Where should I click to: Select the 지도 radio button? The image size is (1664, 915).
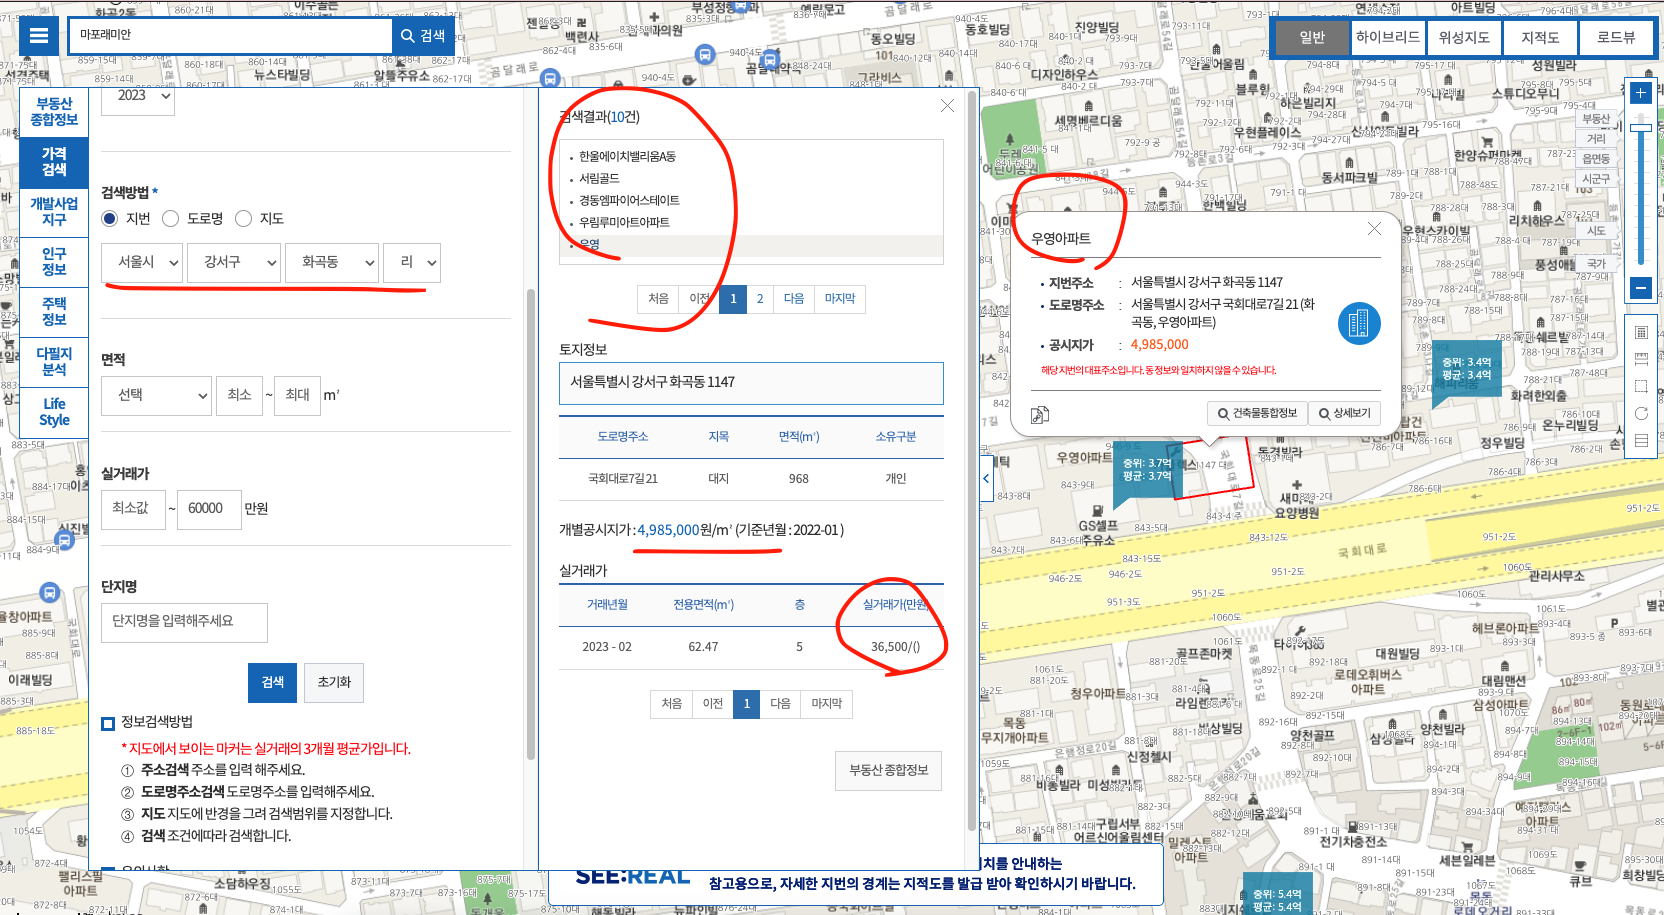[243, 218]
